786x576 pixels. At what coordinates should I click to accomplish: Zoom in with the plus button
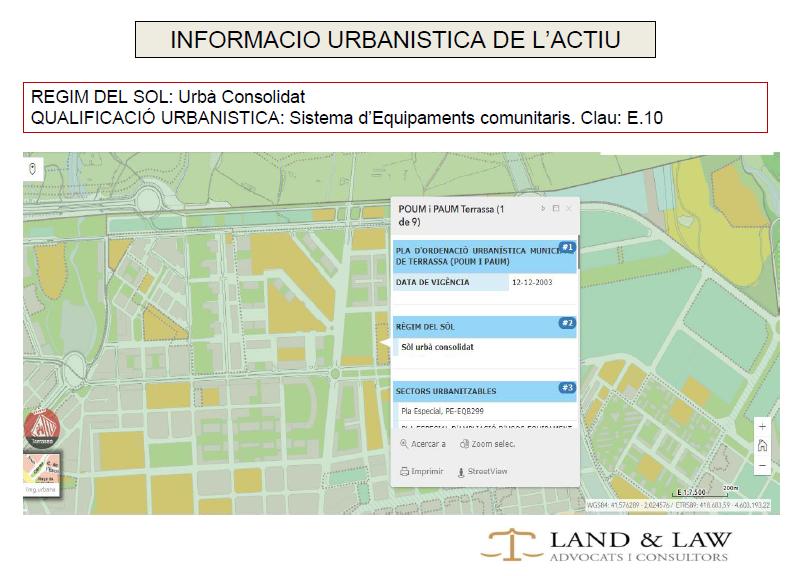coord(762,425)
